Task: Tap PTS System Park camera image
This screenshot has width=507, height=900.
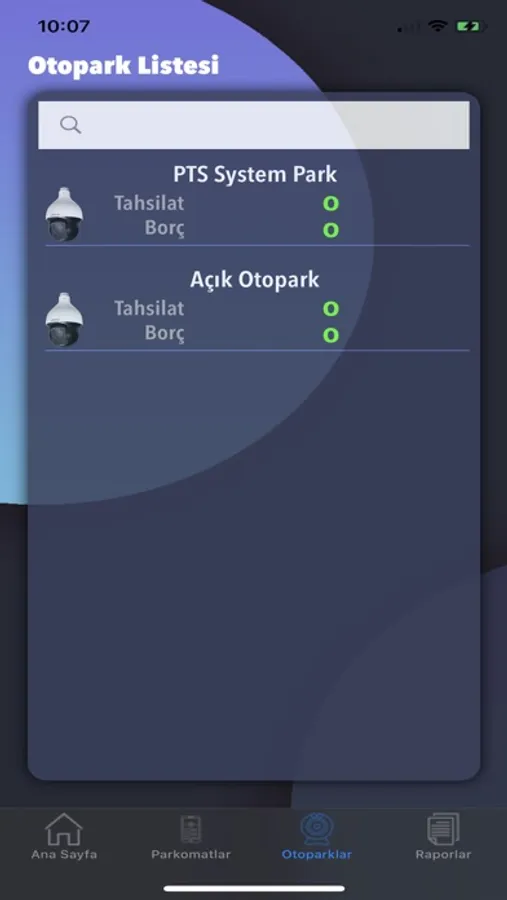Action: click(x=64, y=214)
